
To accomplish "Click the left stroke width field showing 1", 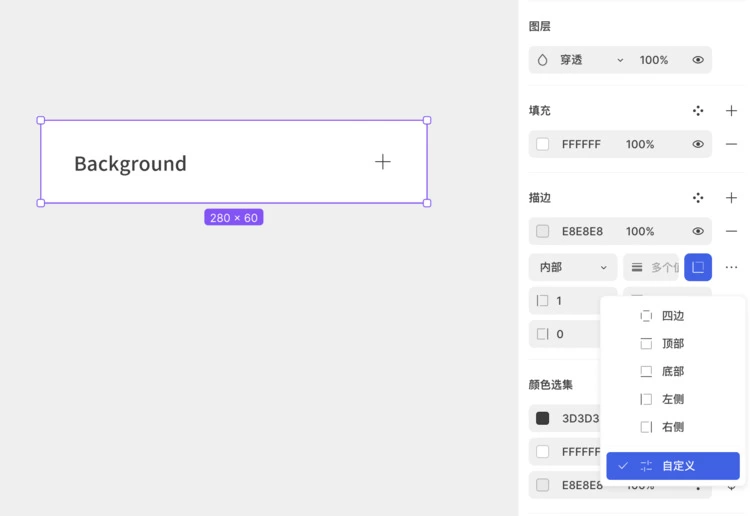I will click(572, 301).
